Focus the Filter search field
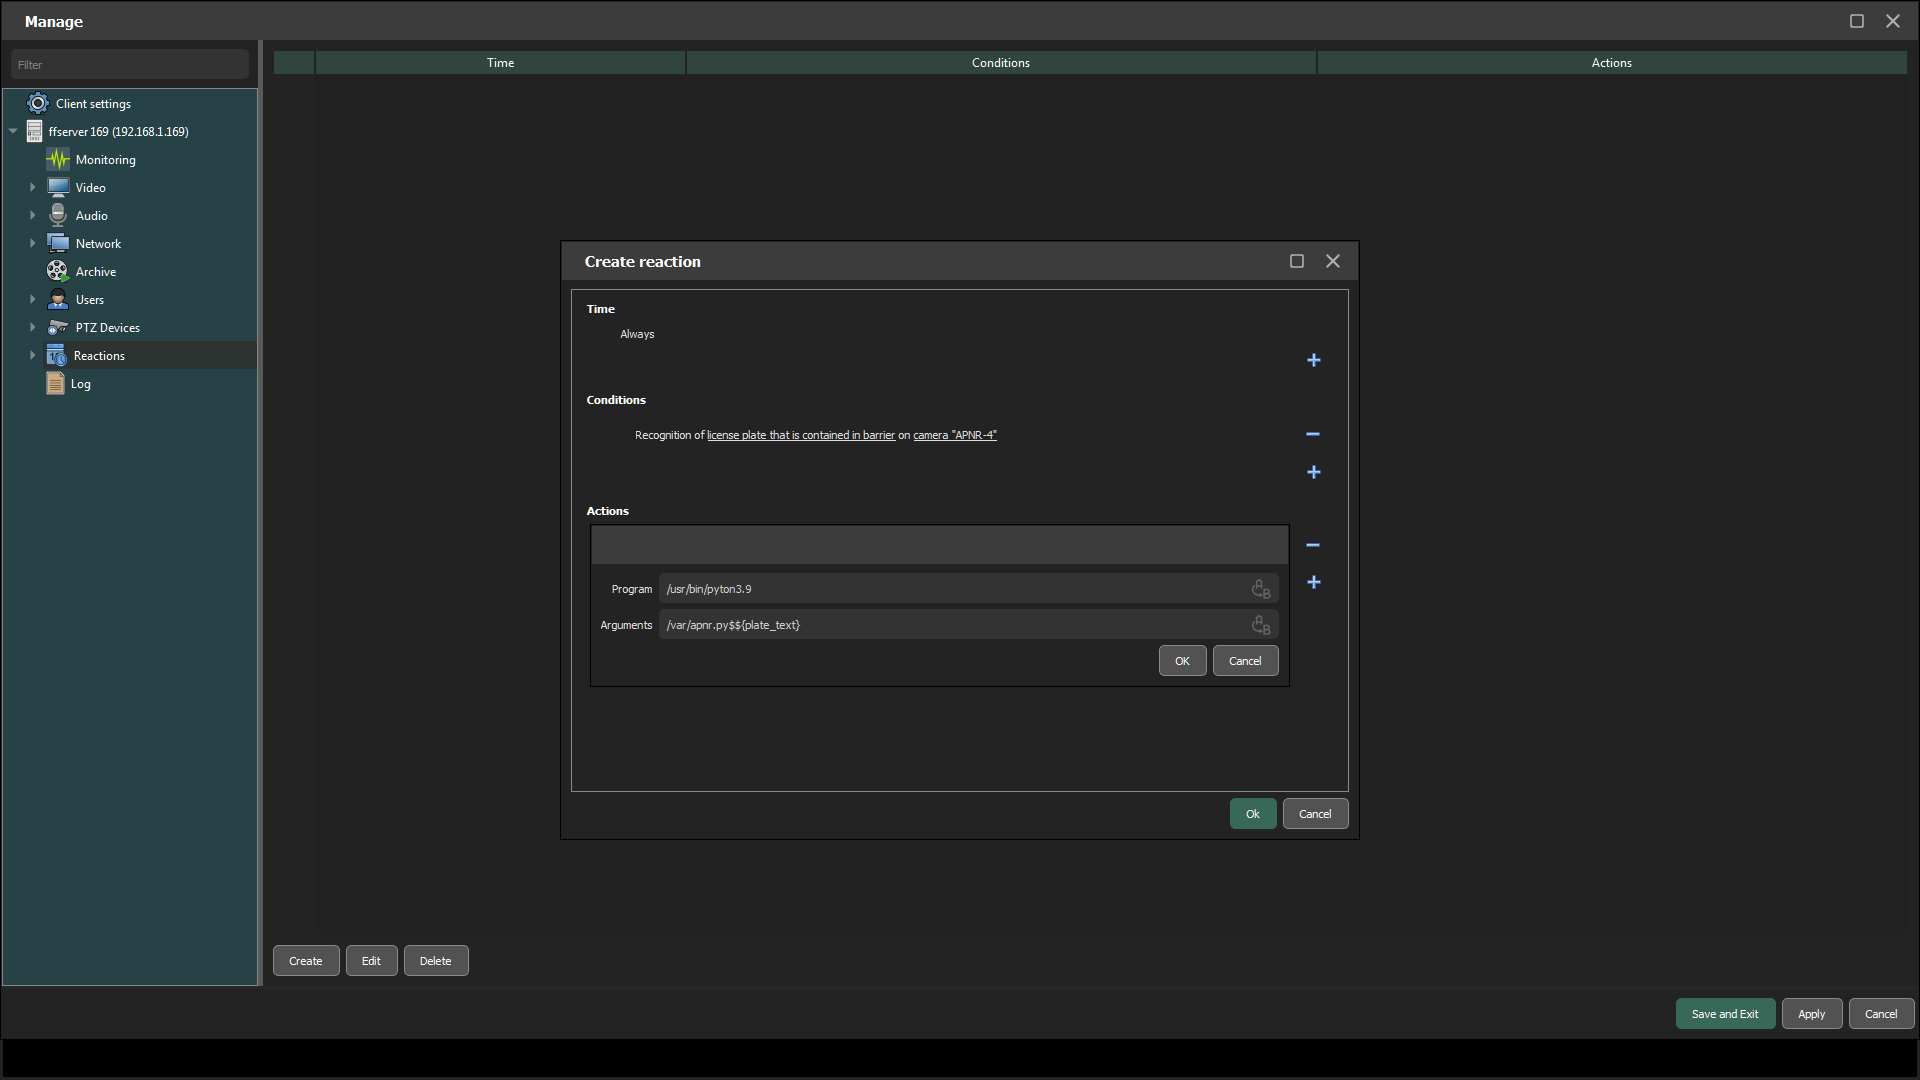This screenshot has width=1920, height=1080. pyautogui.click(x=130, y=64)
